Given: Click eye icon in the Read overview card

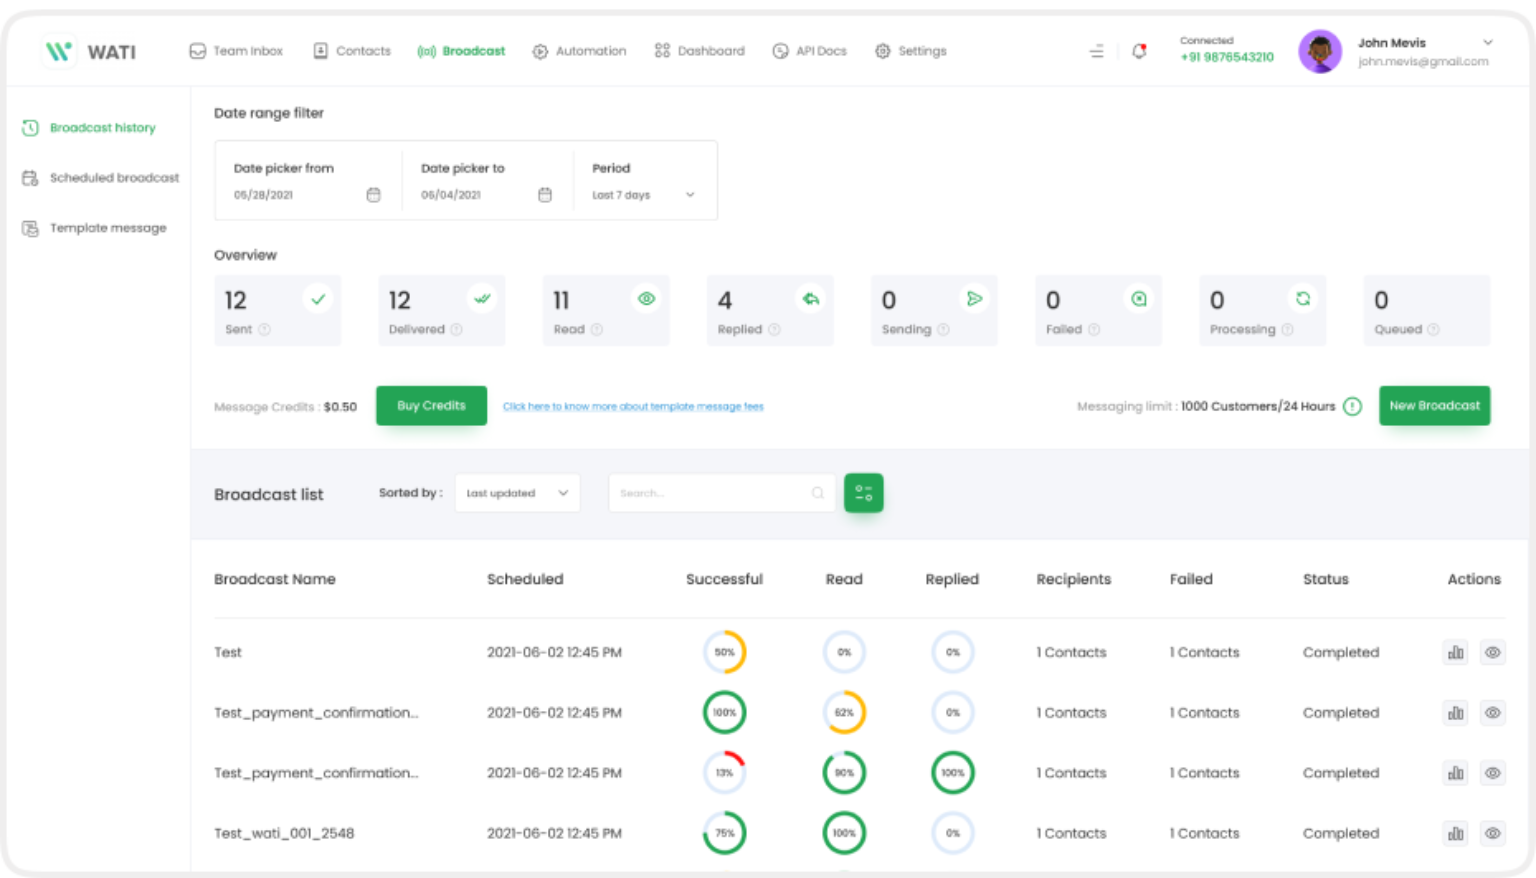Looking at the screenshot, I should tap(647, 299).
